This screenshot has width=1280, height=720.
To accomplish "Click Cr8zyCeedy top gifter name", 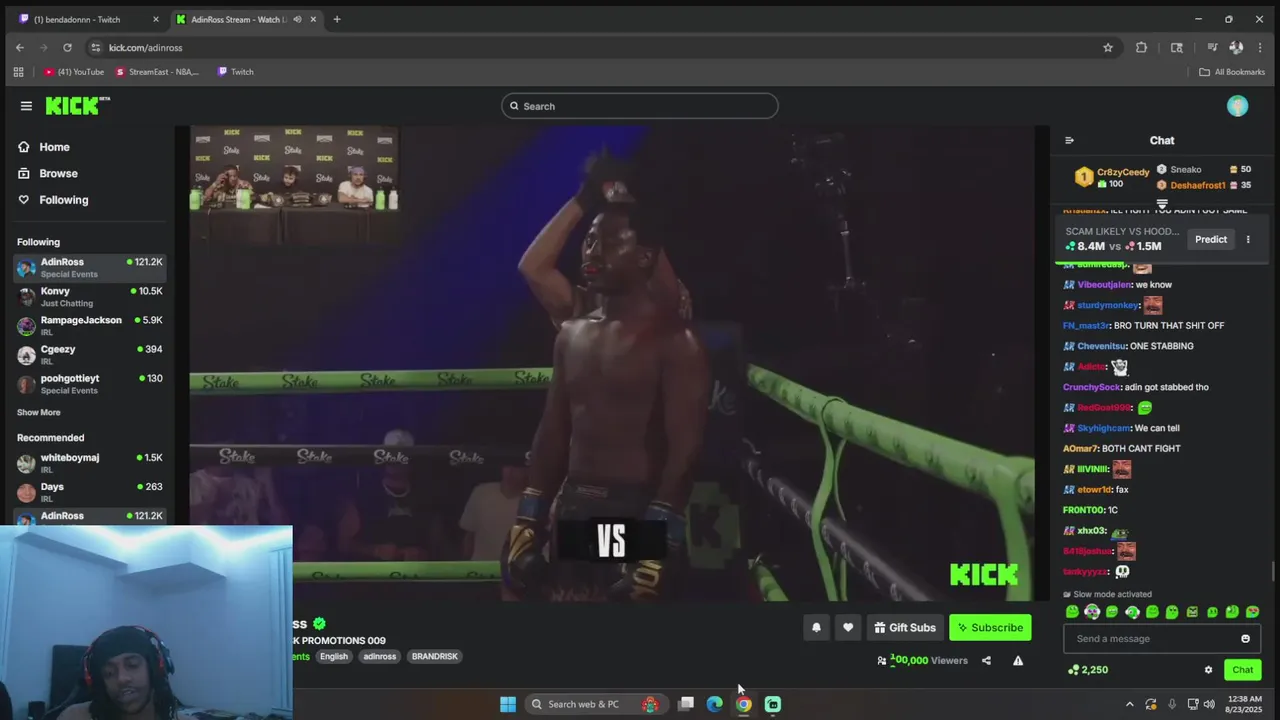I will coord(1123,172).
